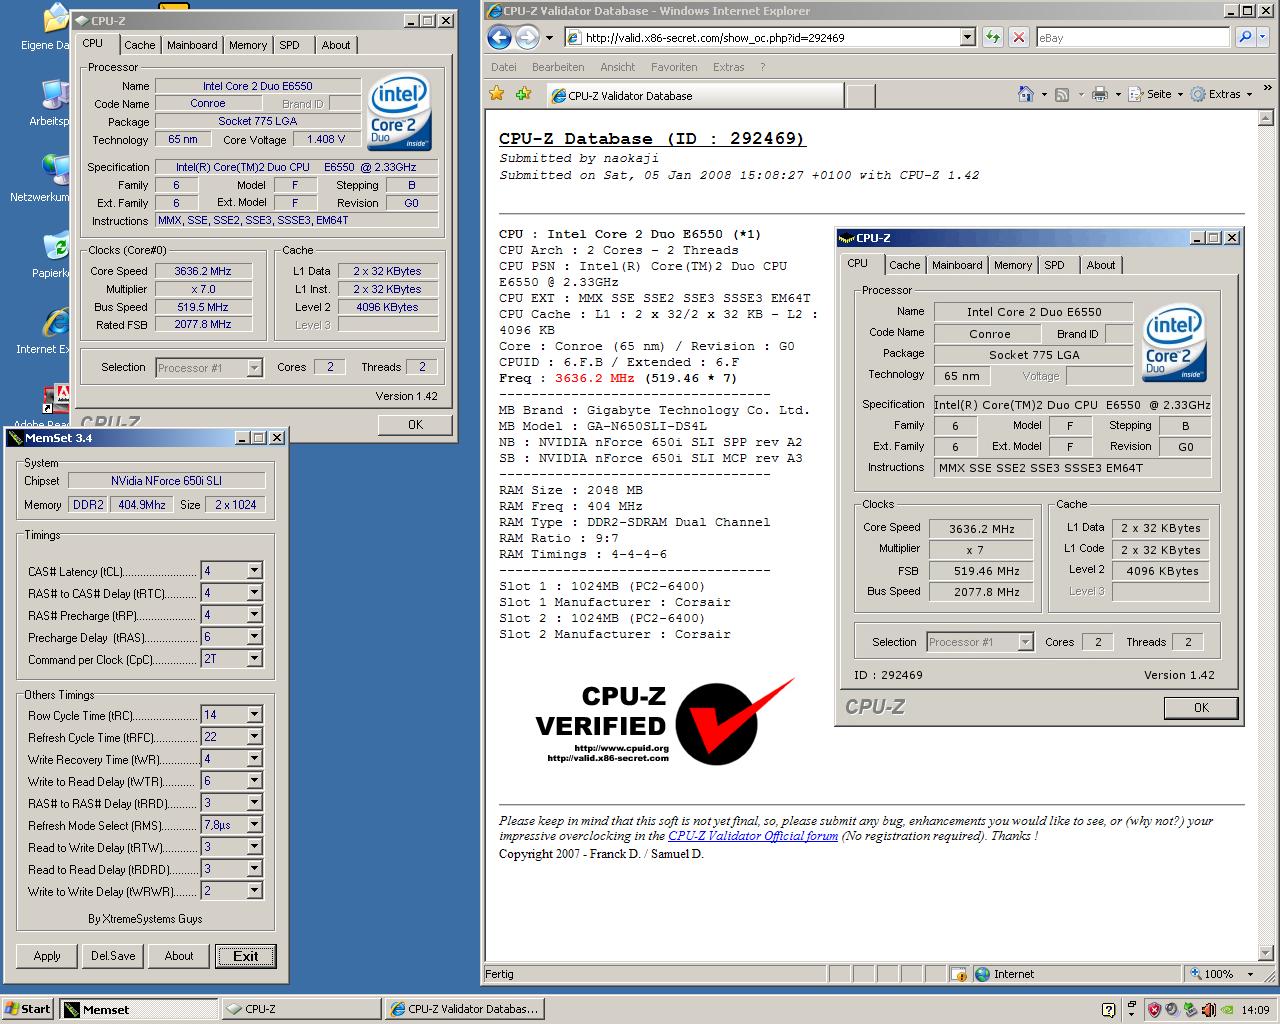Open Refresh Cycle Time (tRFC) dropdown
This screenshot has width=1280, height=1024.
point(254,737)
